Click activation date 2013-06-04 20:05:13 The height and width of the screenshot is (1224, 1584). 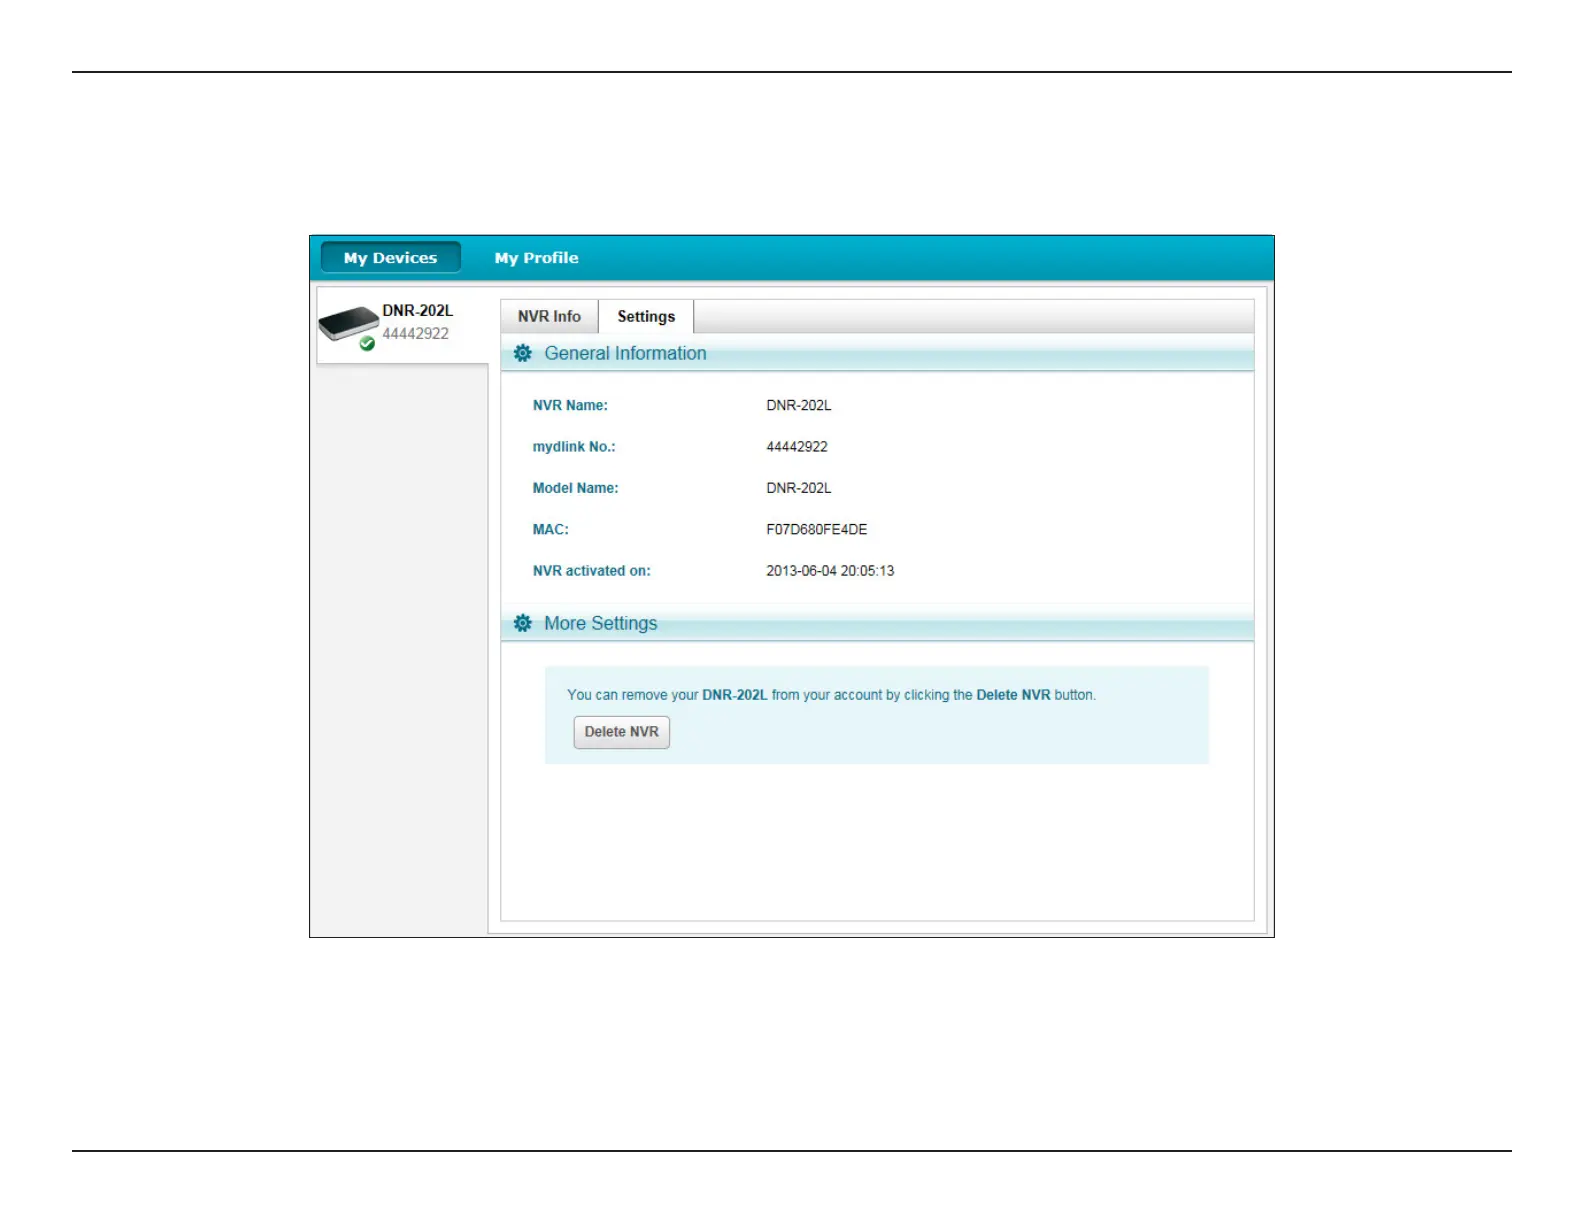coord(830,571)
